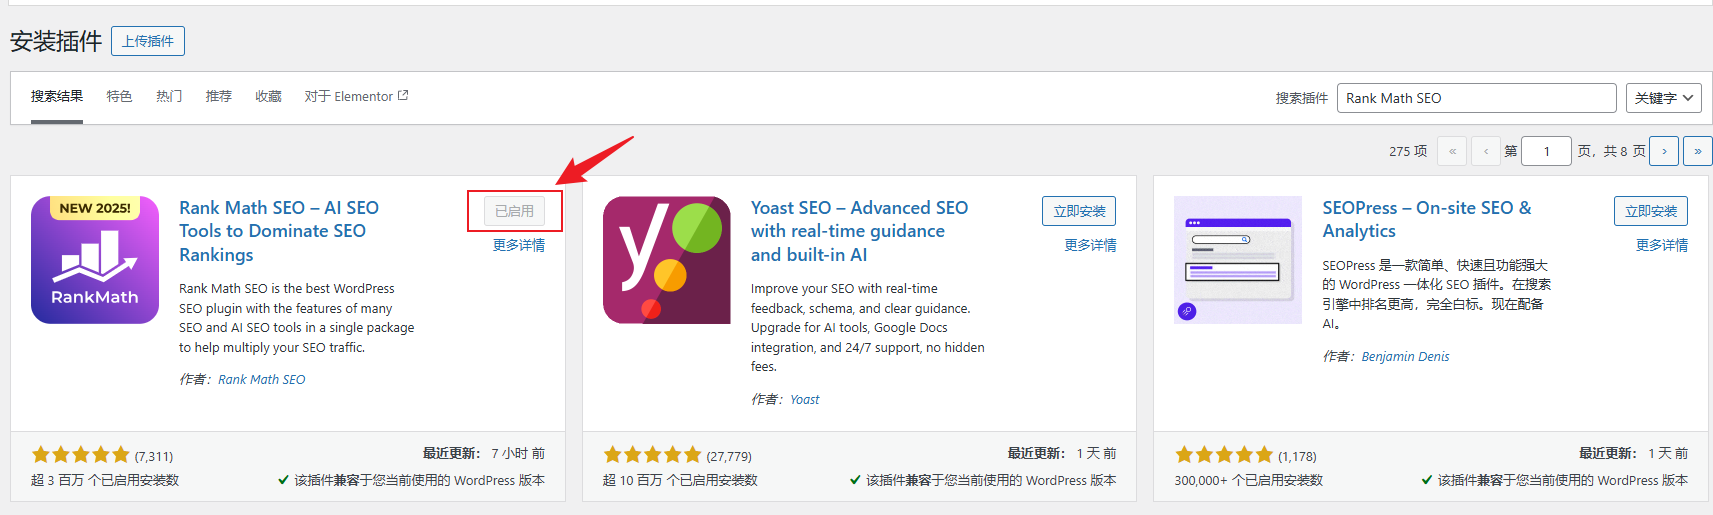Image resolution: width=1713 pixels, height=515 pixels.
Task: Go to the next page arrow
Action: (1664, 151)
